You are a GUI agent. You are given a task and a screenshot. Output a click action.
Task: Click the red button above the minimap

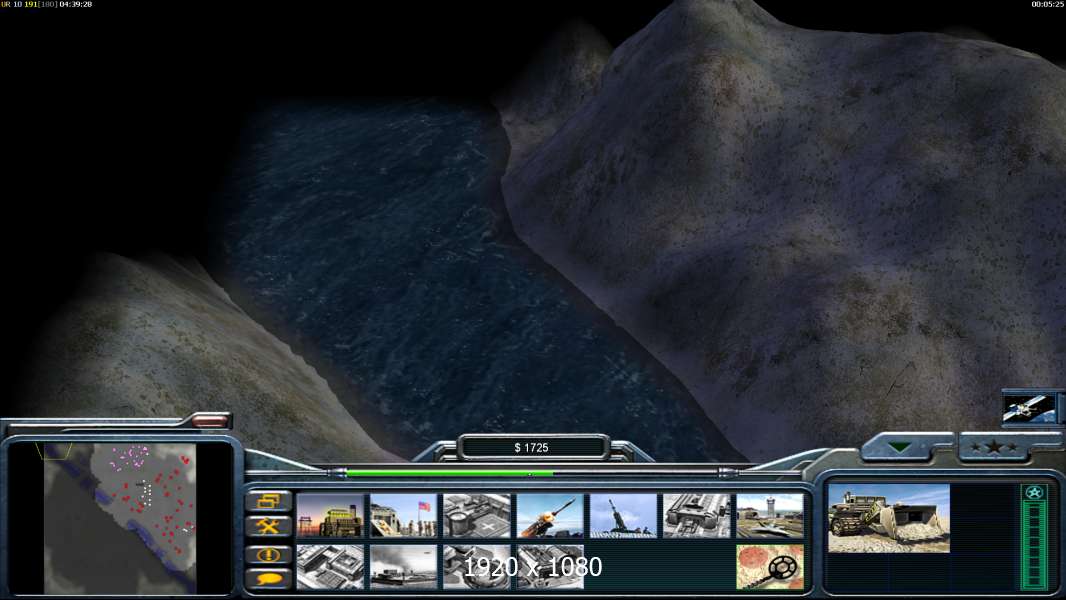(209, 421)
